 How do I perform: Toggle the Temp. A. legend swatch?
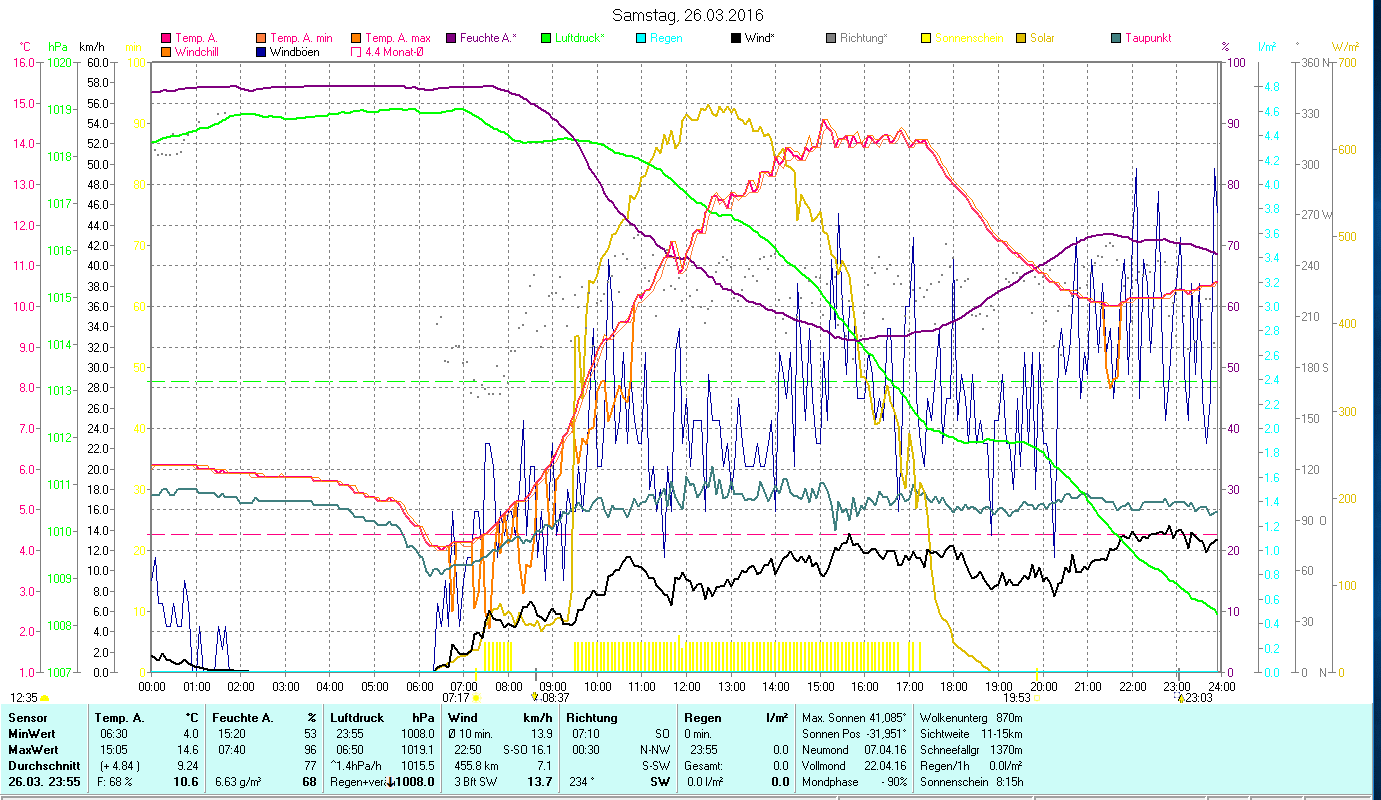[x=166, y=39]
